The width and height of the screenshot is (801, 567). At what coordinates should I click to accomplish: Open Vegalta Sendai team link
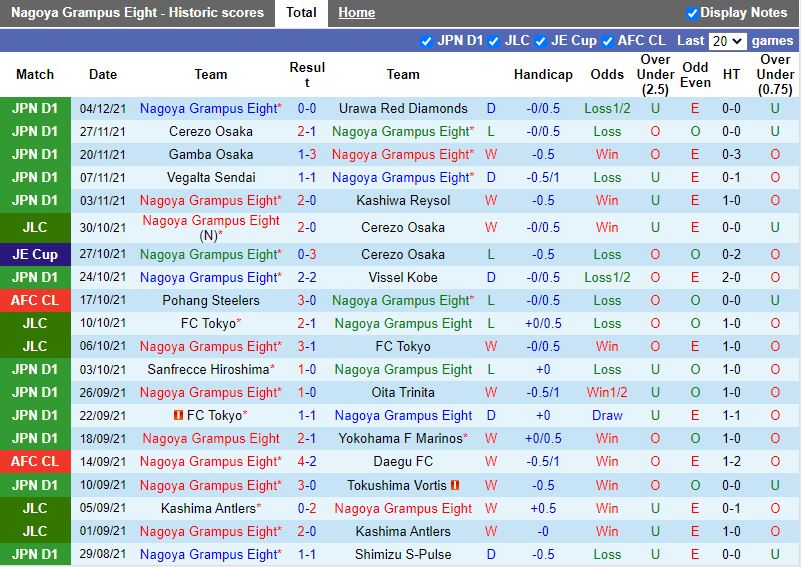(210, 177)
